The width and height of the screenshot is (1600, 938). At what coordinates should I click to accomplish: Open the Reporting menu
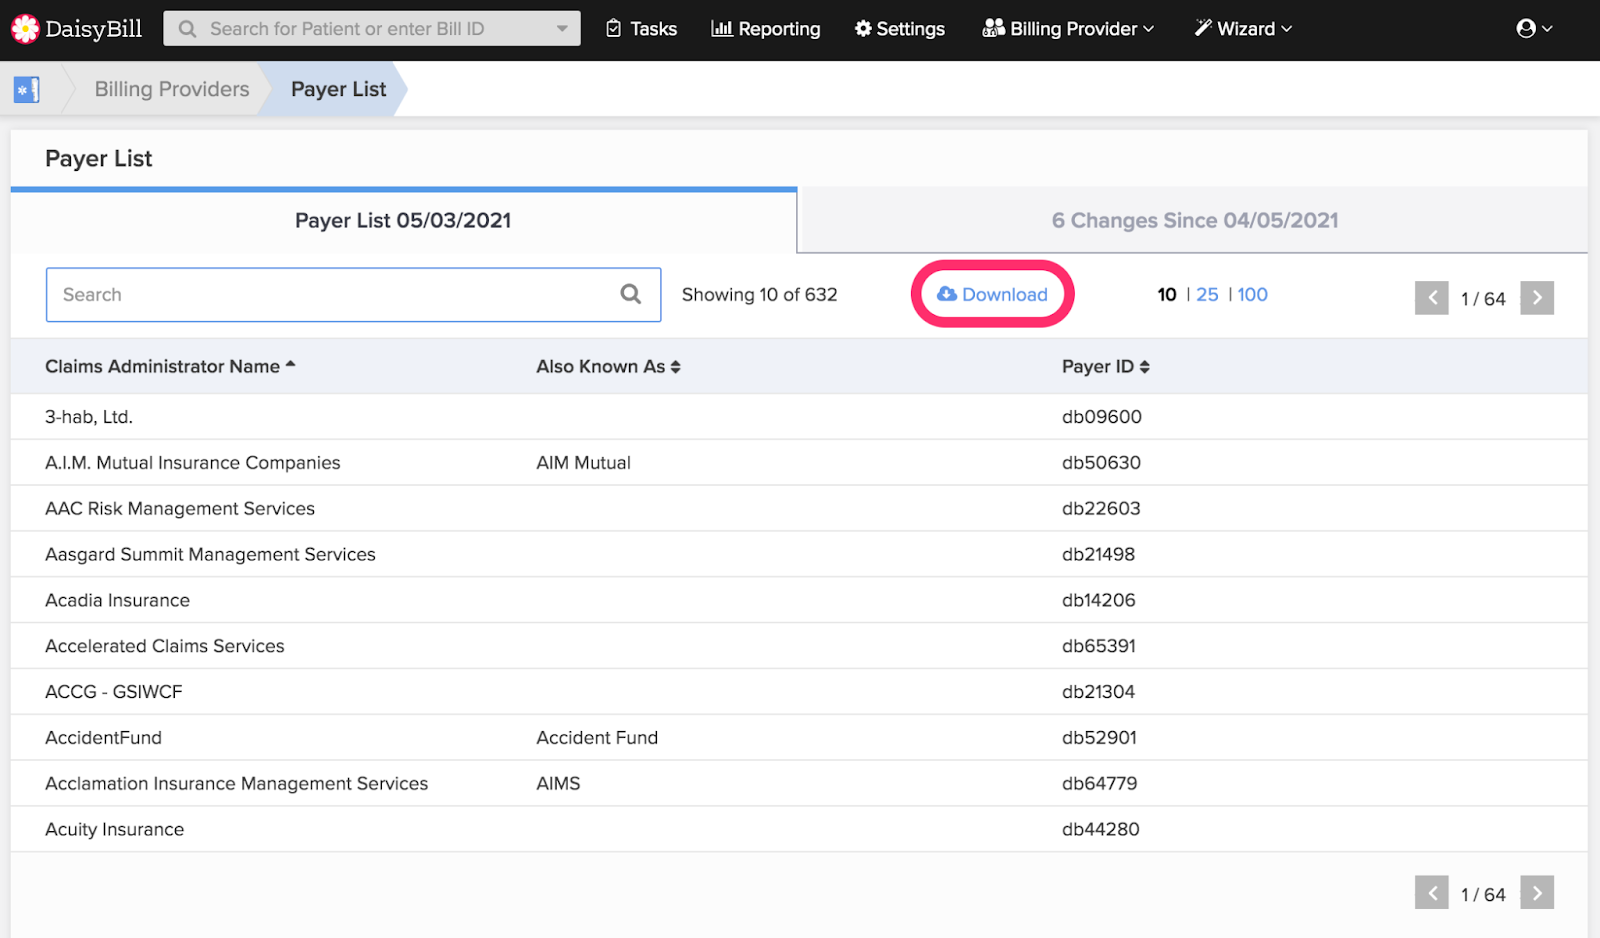point(765,29)
